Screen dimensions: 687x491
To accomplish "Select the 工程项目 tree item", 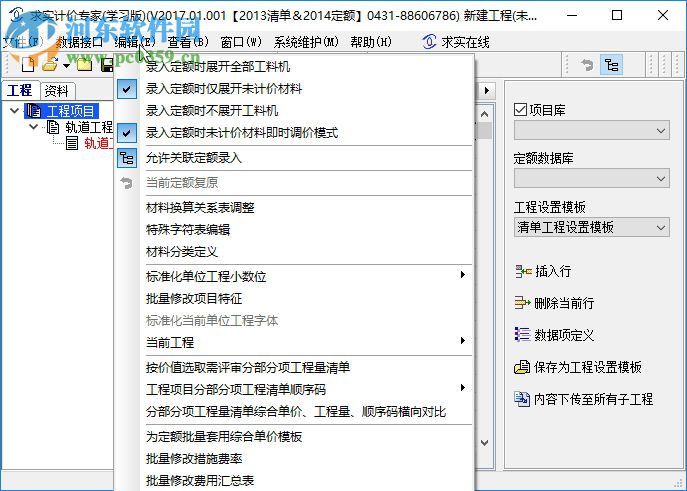I will 71,111.
